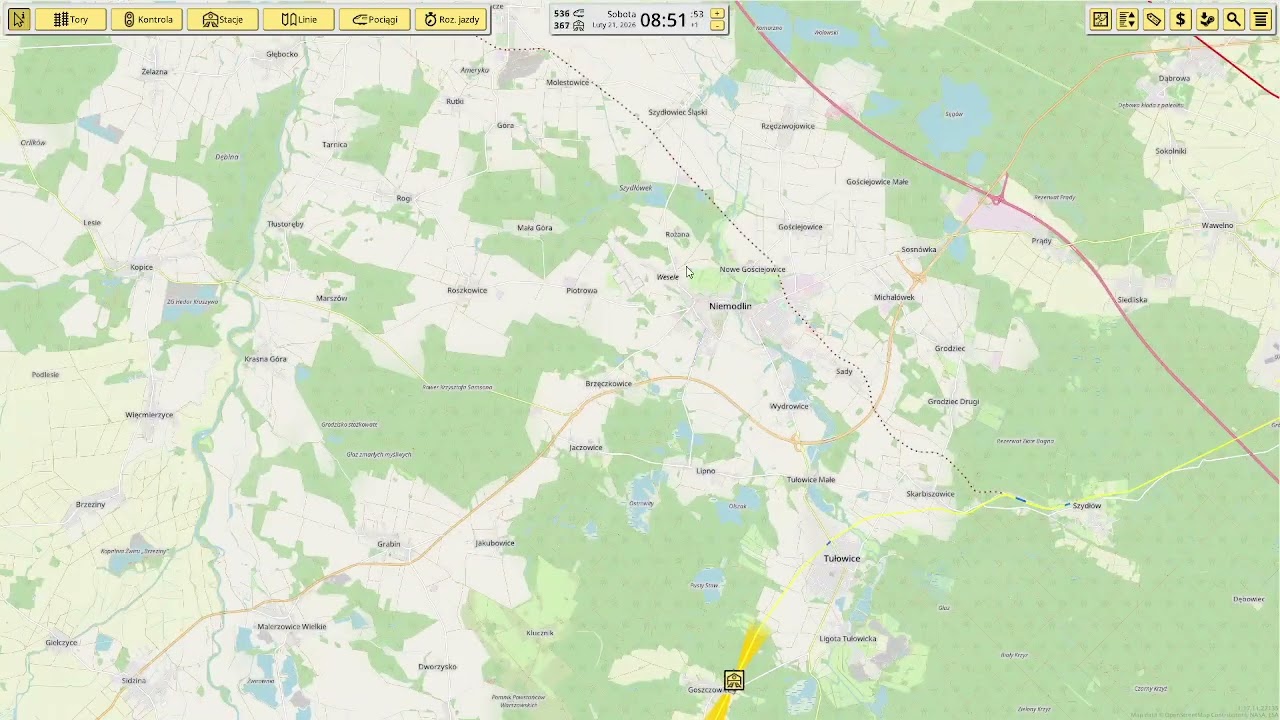Click the station marker near Goszczowice
Image resolution: width=1280 pixels, height=720 pixels.
tap(734, 681)
